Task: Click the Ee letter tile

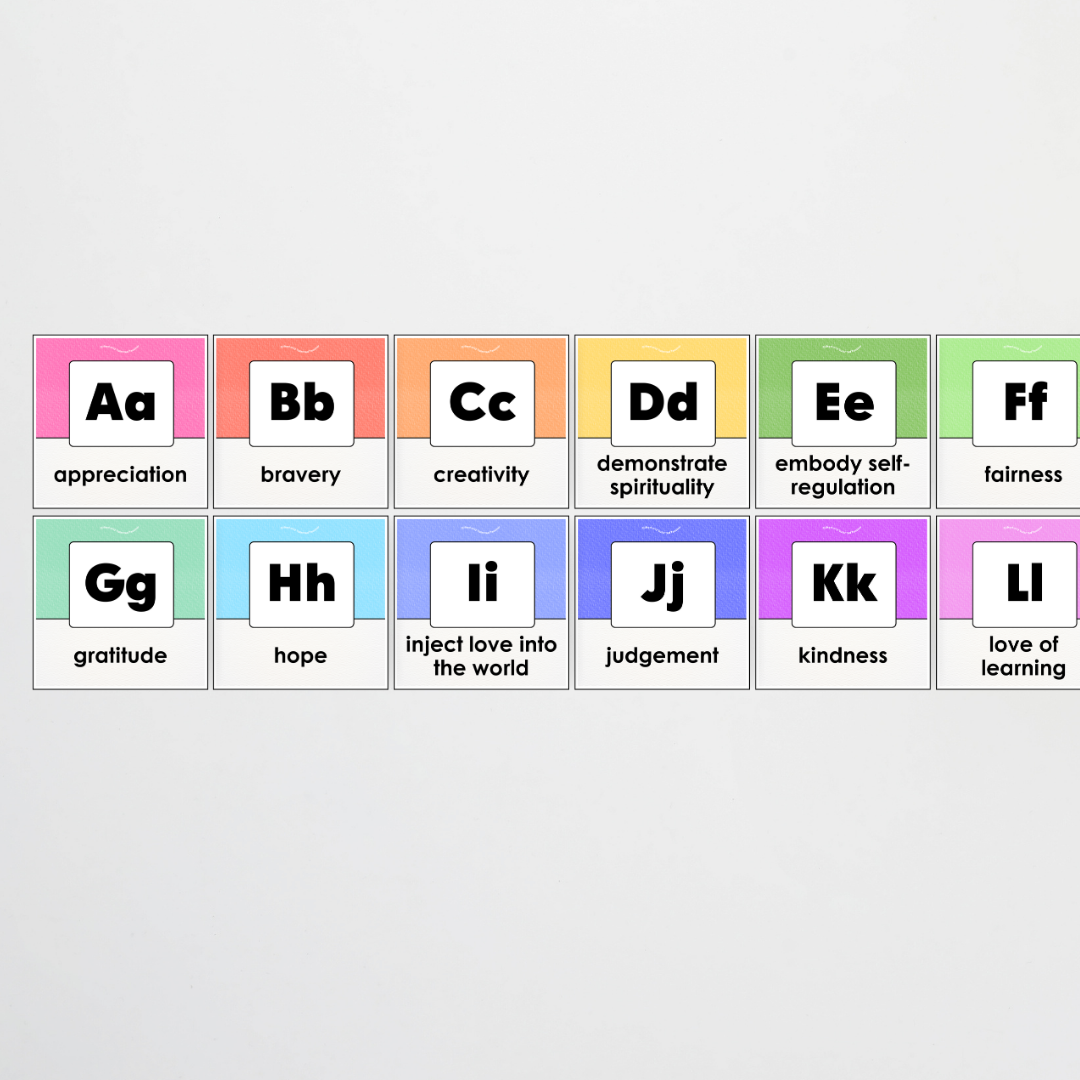Action: click(x=843, y=401)
